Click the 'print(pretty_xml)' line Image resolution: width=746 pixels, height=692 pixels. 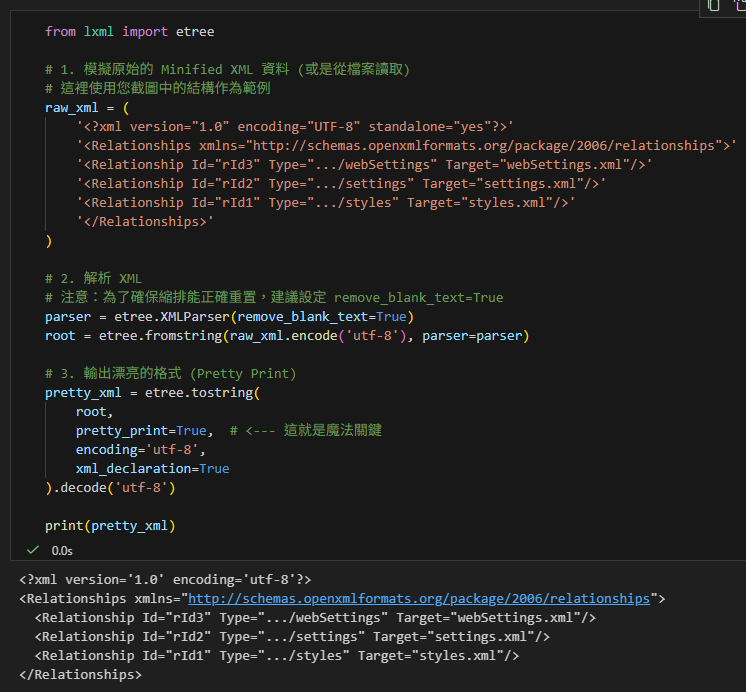[110, 526]
